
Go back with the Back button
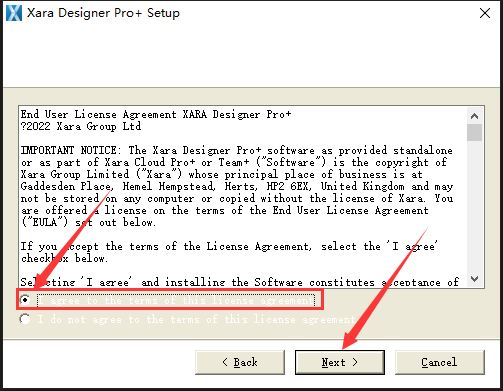click(240, 362)
